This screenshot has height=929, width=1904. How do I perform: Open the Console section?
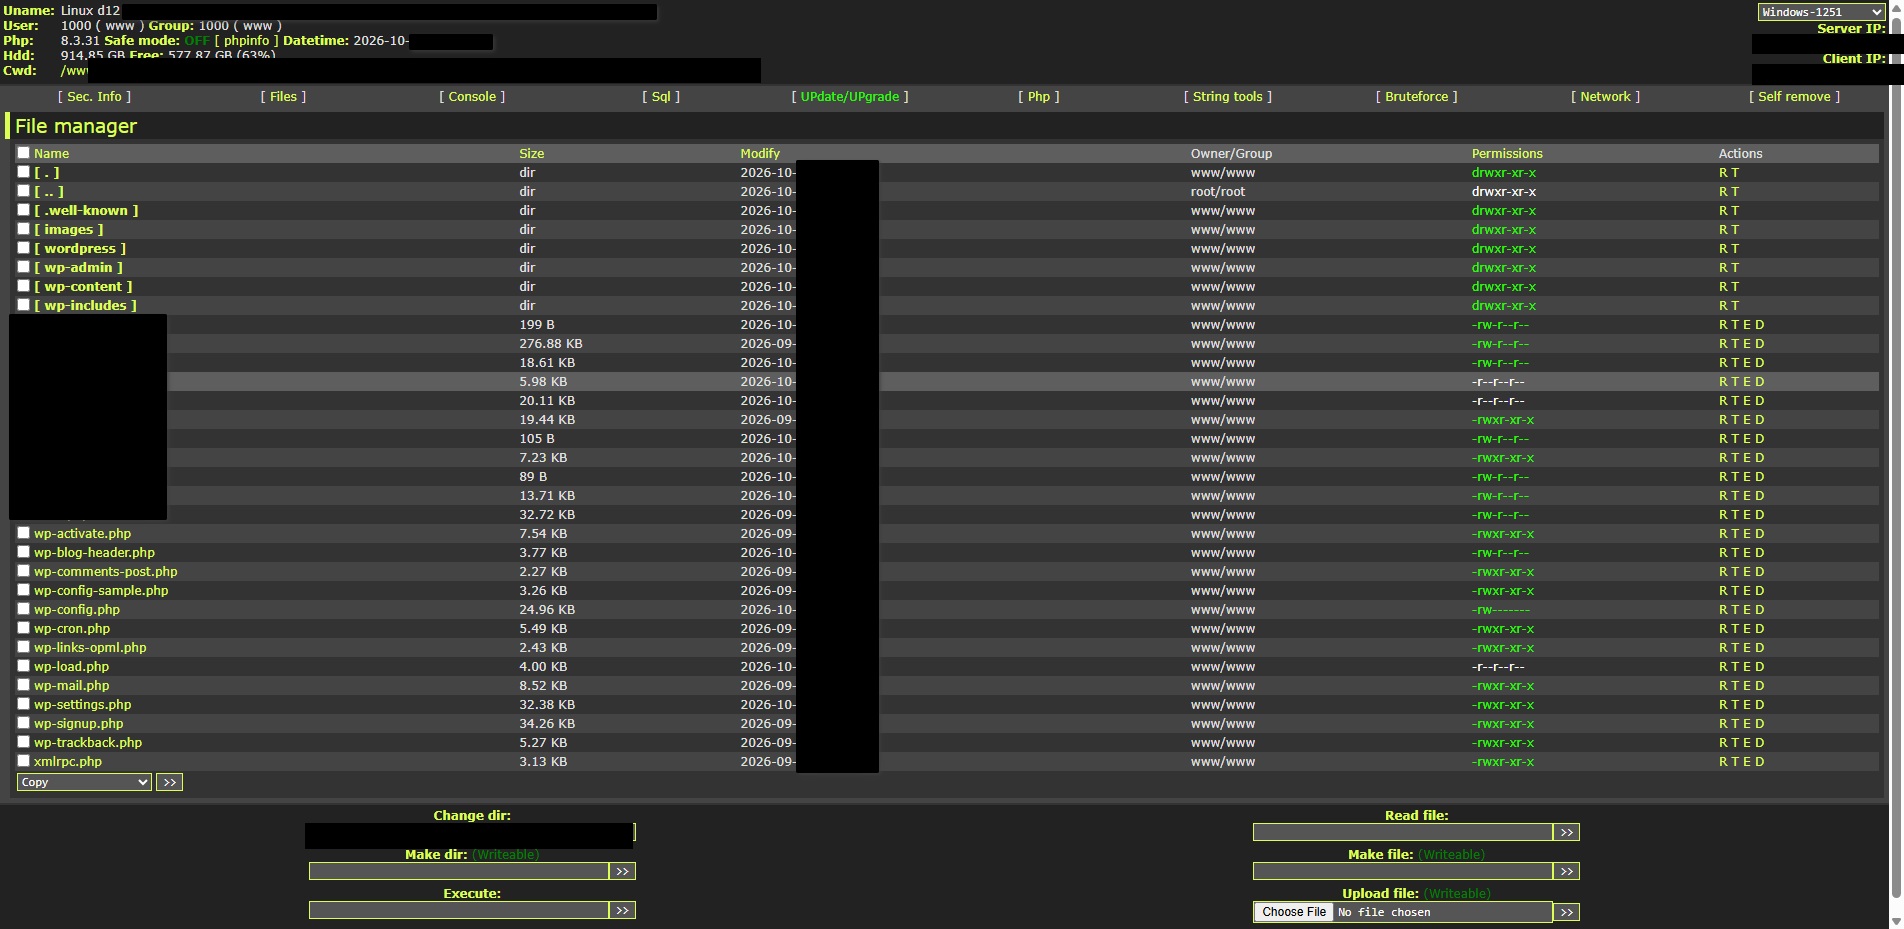(472, 97)
